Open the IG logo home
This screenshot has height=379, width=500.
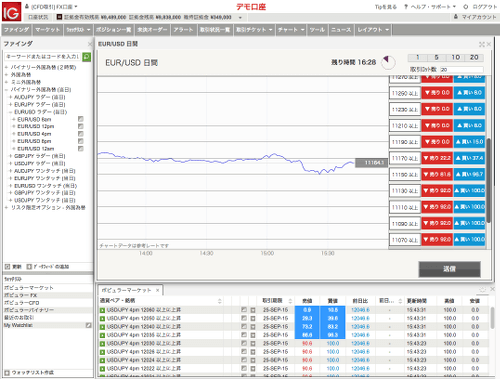11,11
